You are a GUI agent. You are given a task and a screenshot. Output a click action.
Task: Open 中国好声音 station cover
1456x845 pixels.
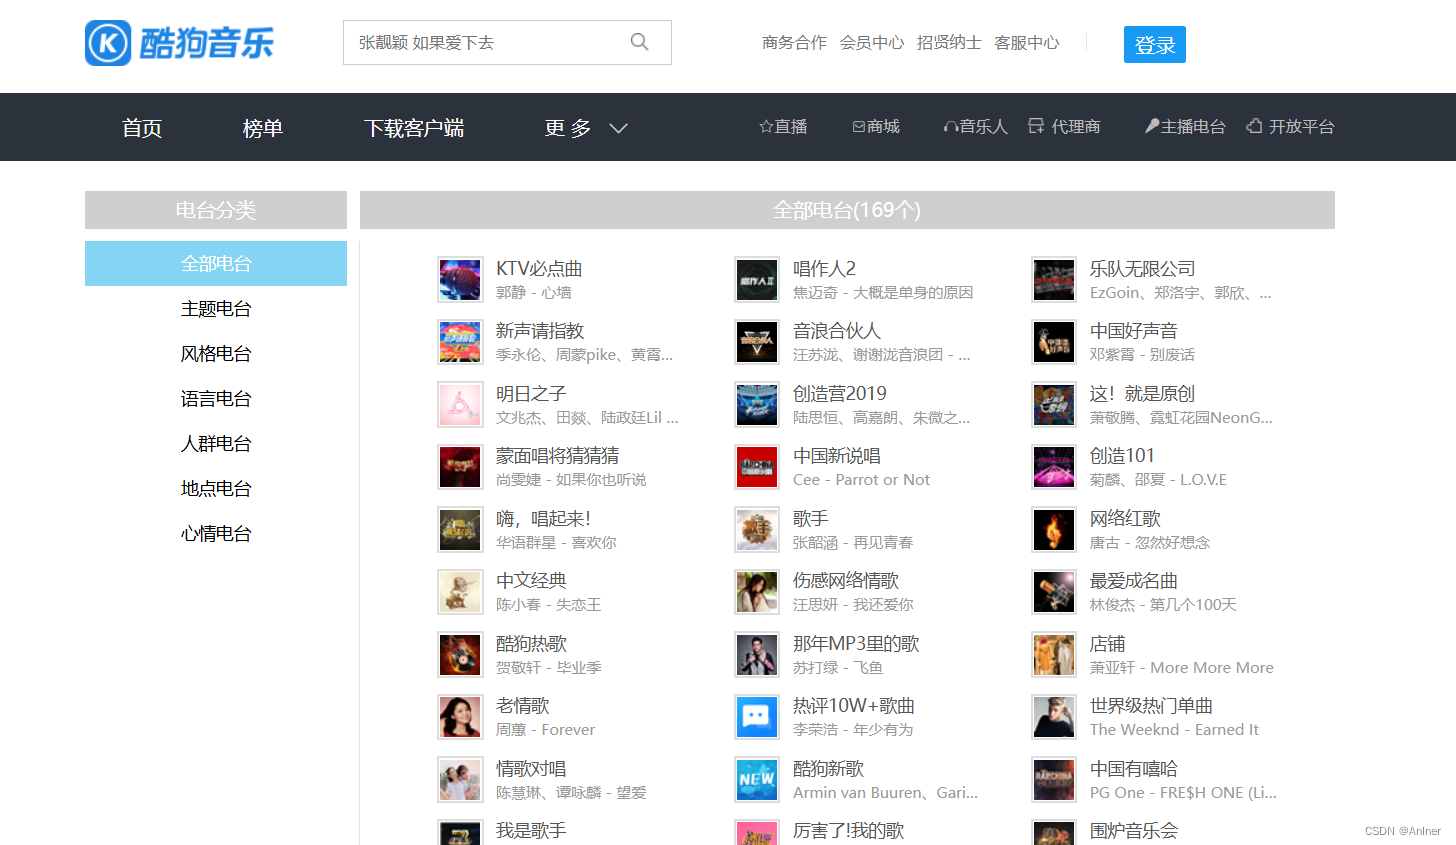pos(1054,342)
